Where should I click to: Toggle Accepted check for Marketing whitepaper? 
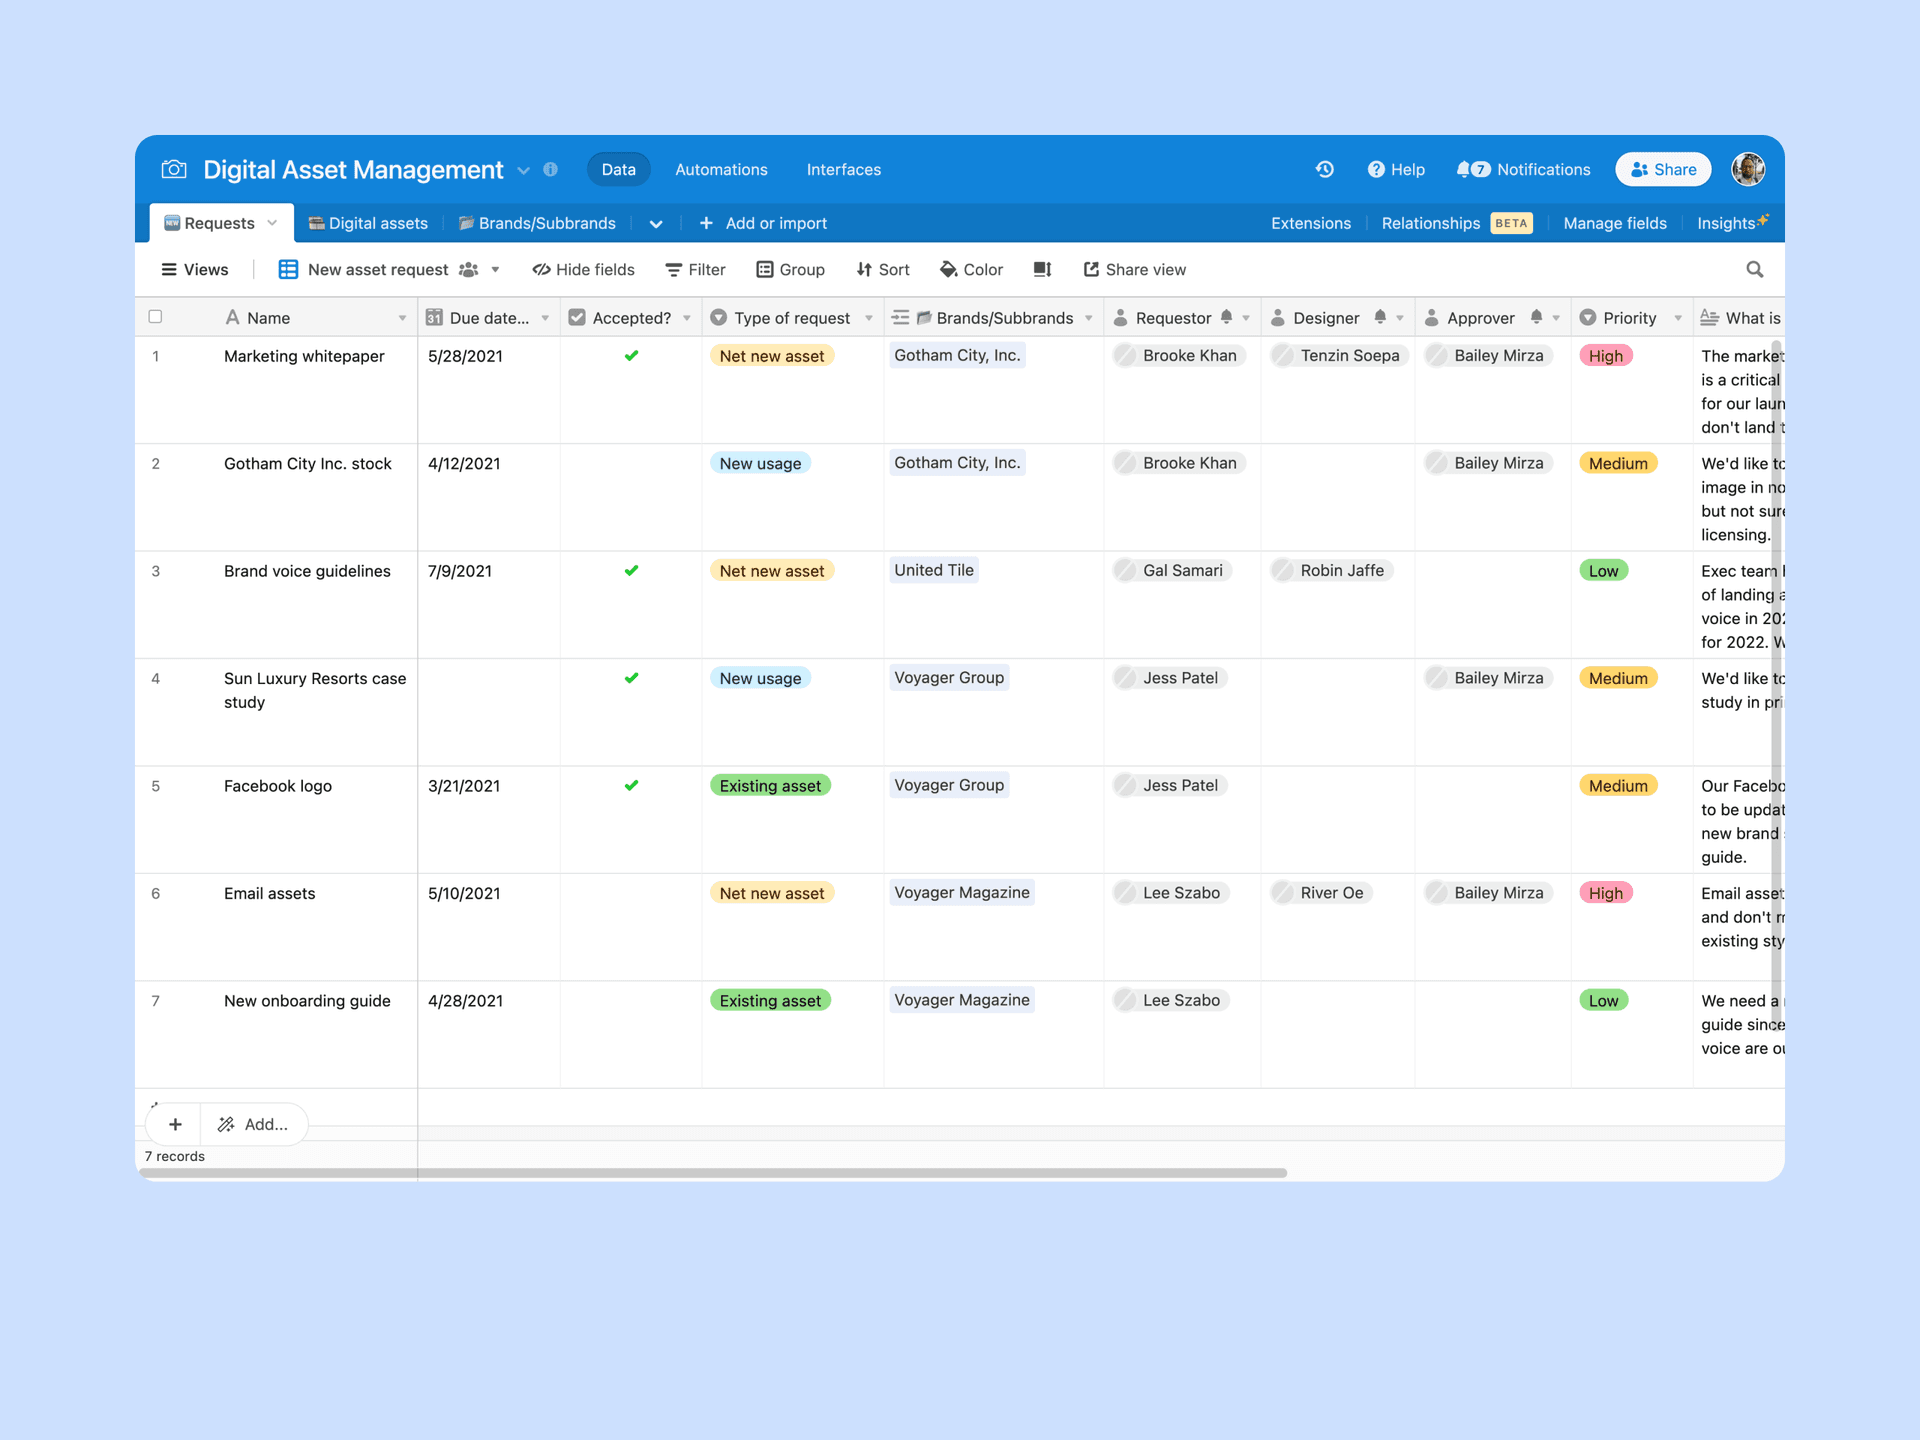click(631, 355)
